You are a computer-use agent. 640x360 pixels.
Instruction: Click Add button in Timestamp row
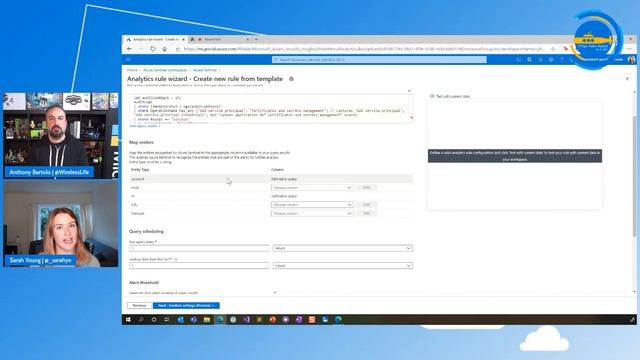click(367, 213)
